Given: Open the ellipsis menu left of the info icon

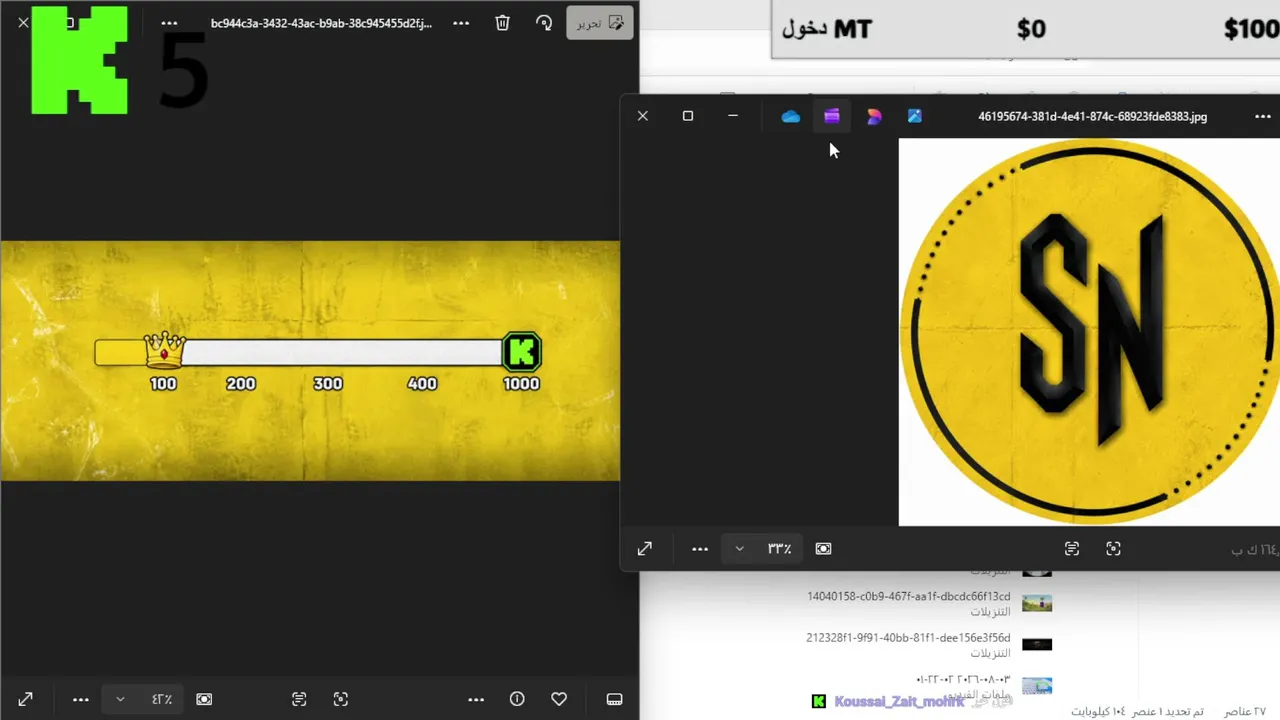Looking at the screenshot, I should click(476, 699).
